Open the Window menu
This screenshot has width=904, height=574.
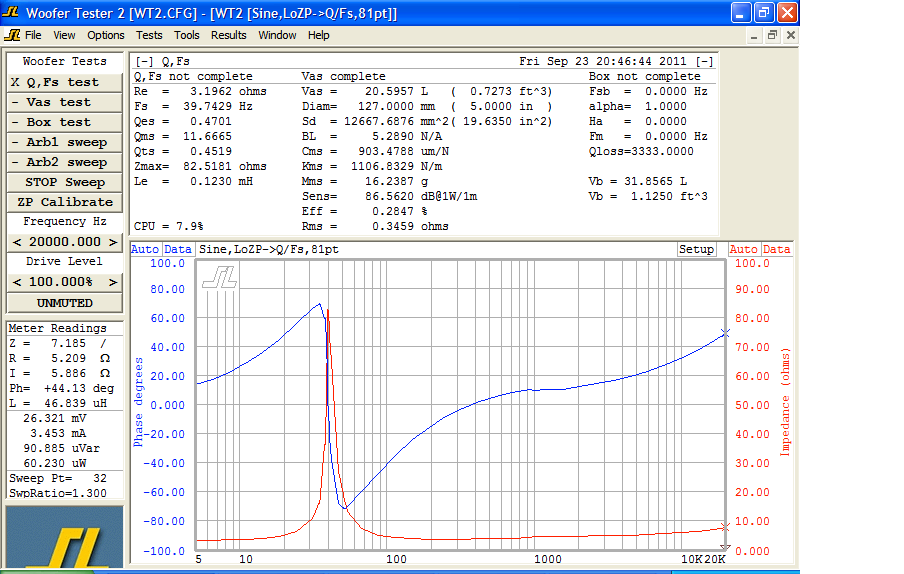(277, 35)
